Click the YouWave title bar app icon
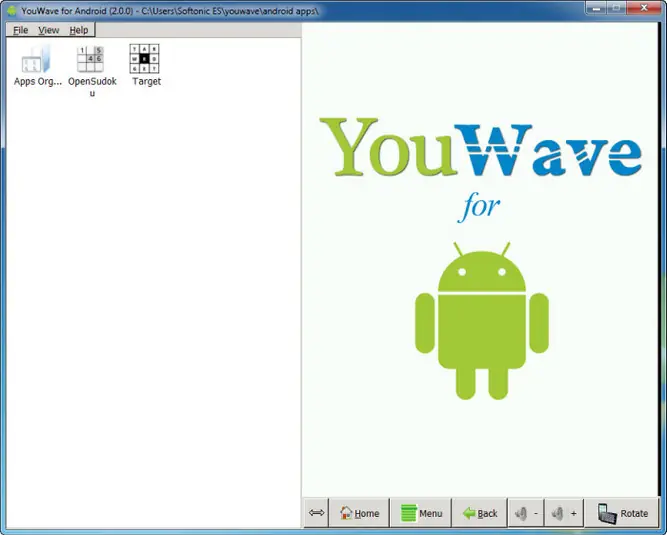 11,11
